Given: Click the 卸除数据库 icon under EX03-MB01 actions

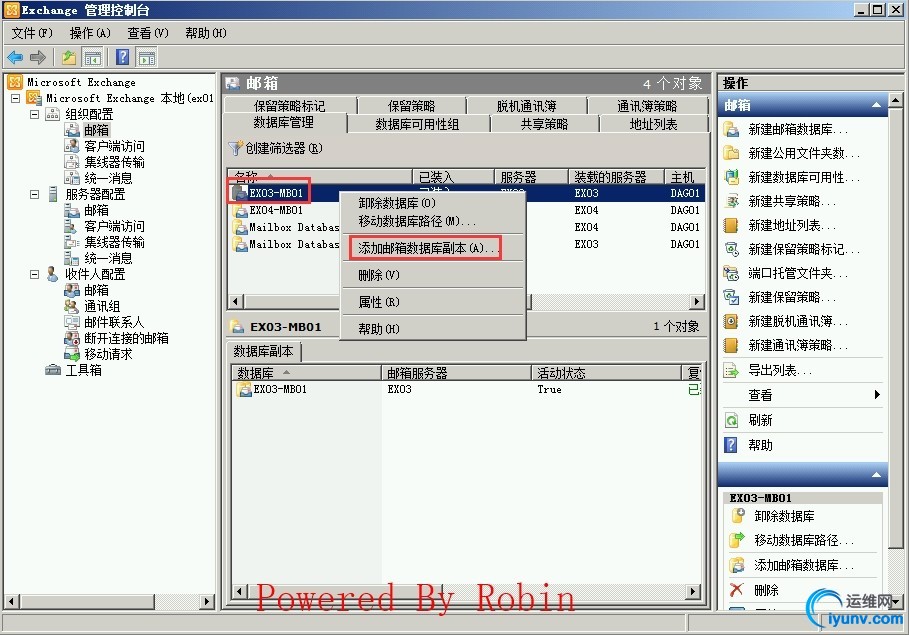Looking at the screenshot, I should pyautogui.click(x=737, y=516).
